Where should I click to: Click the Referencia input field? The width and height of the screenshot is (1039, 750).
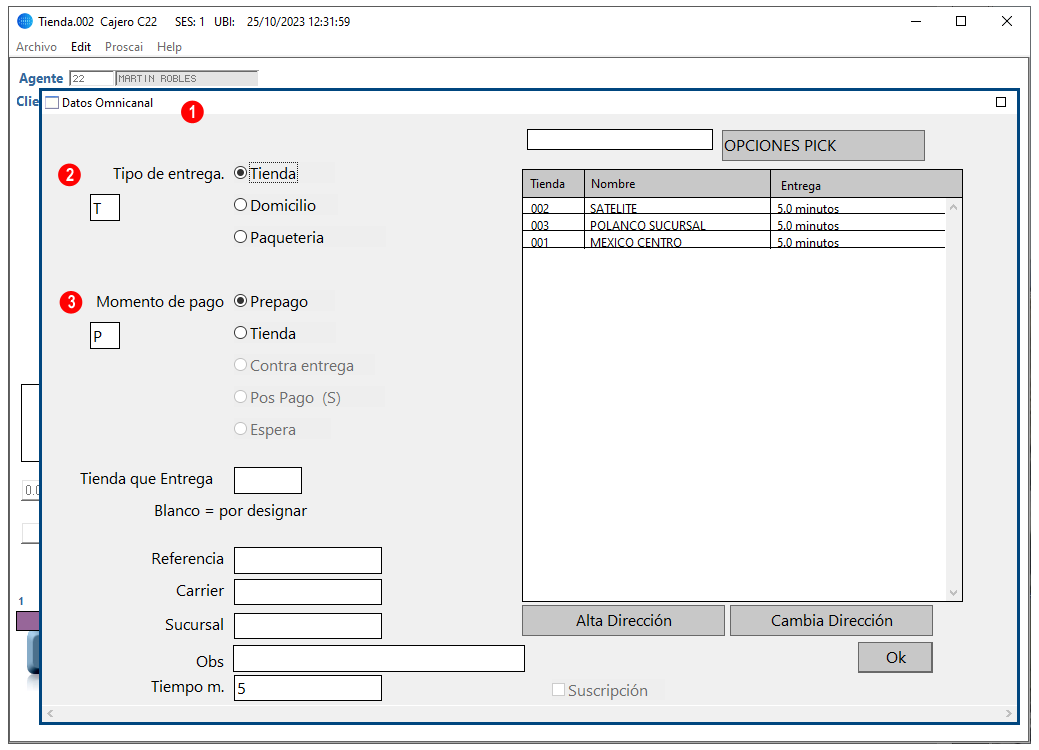click(x=308, y=561)
